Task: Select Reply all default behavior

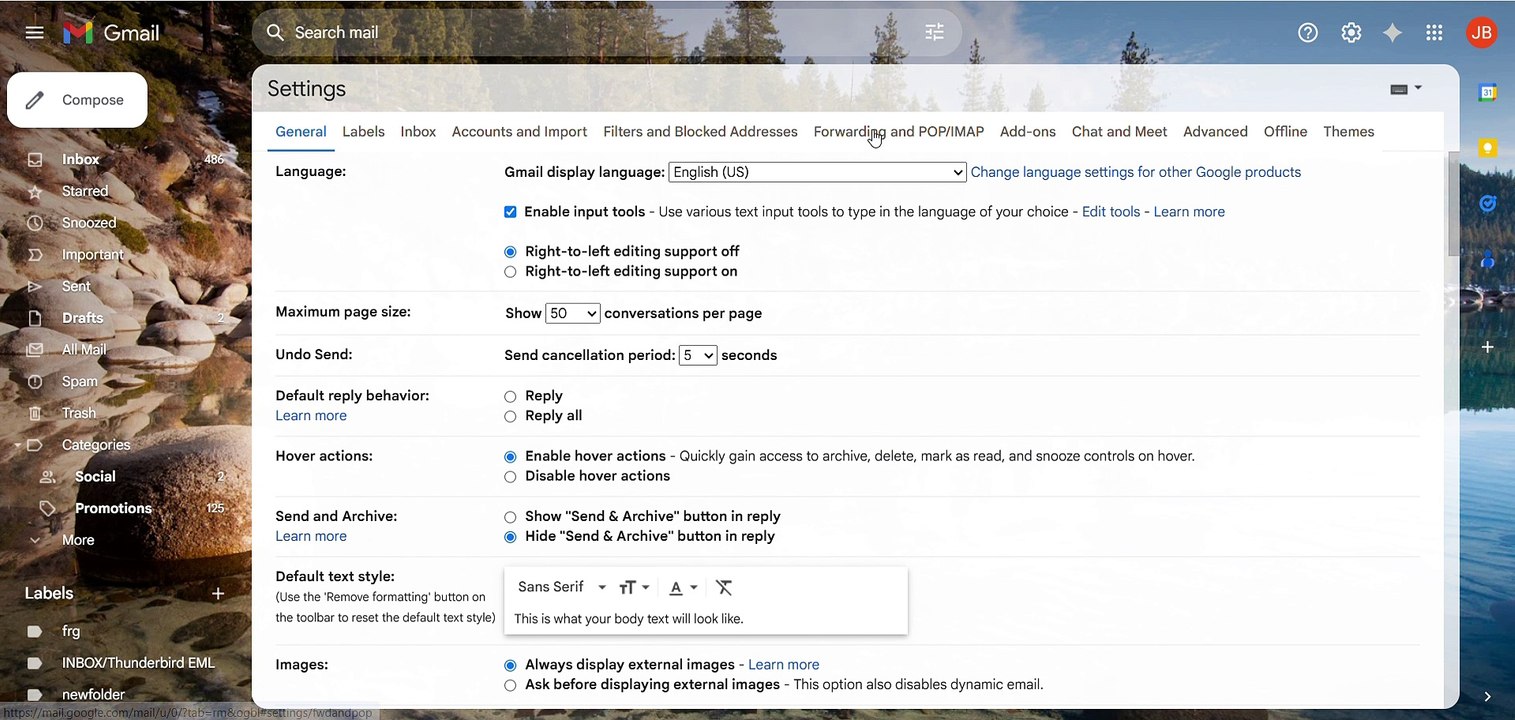Action: [x=510, y=416]
